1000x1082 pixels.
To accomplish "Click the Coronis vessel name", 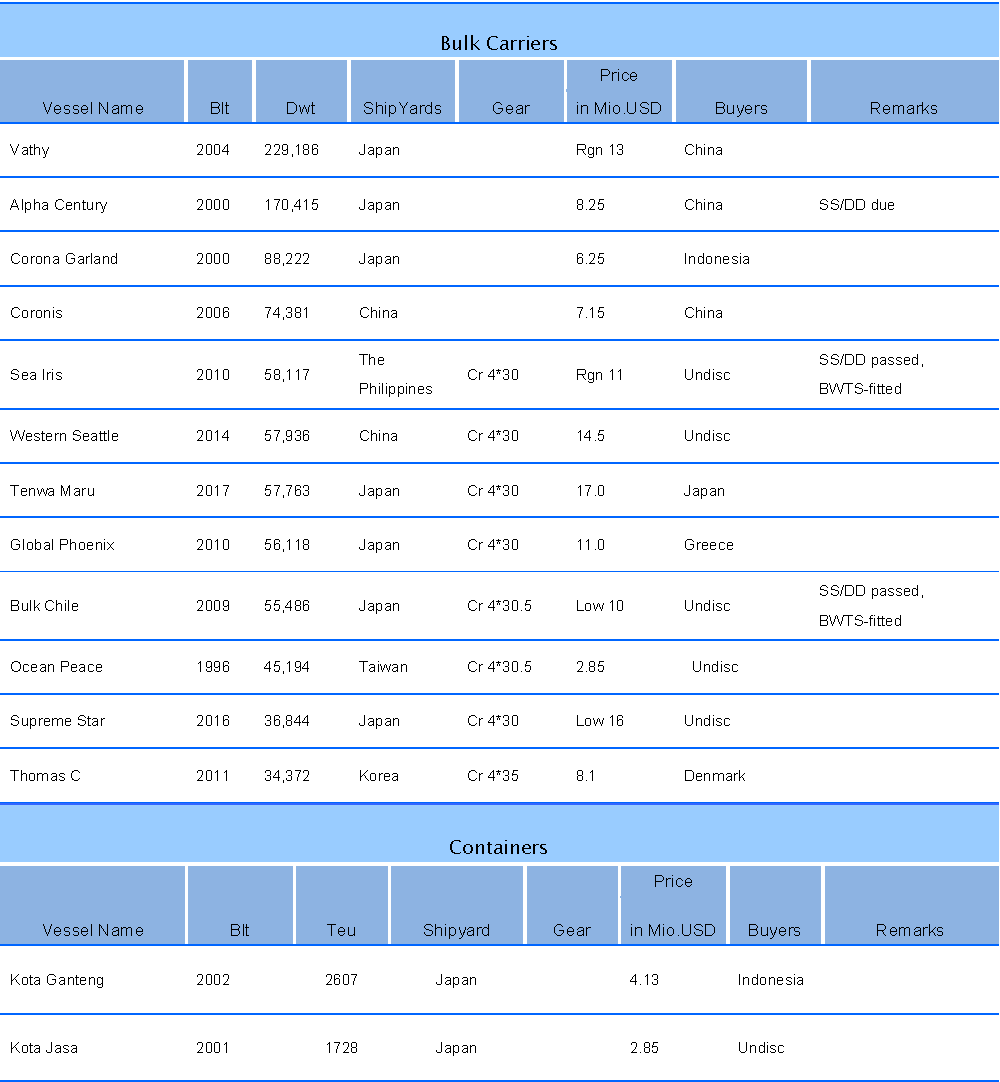I will coord(37,313).
